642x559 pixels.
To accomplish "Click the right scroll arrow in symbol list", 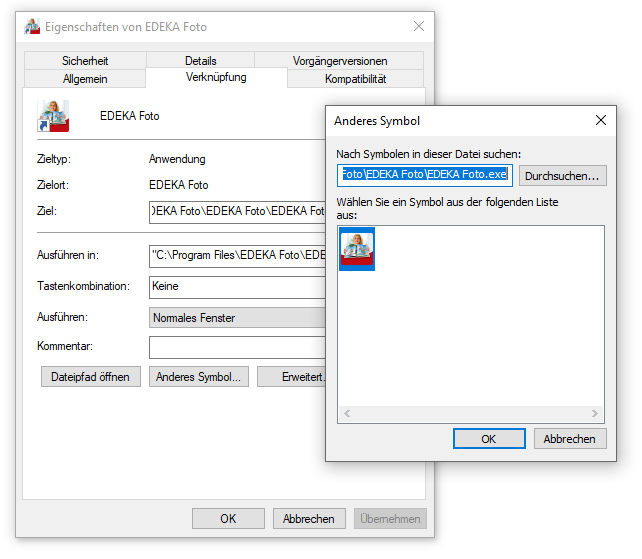I will [595, 413].
